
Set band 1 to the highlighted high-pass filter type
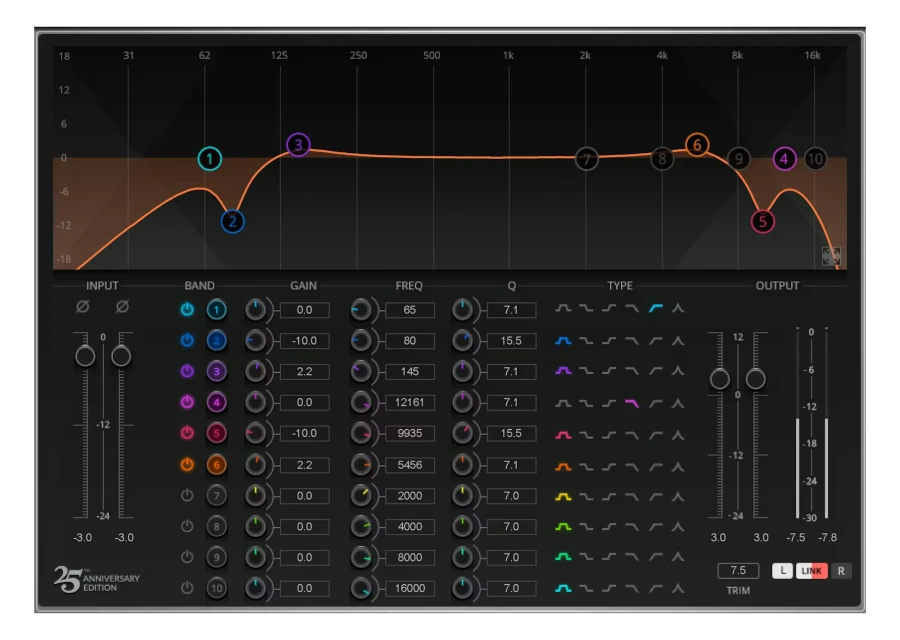tap(655, 309)
